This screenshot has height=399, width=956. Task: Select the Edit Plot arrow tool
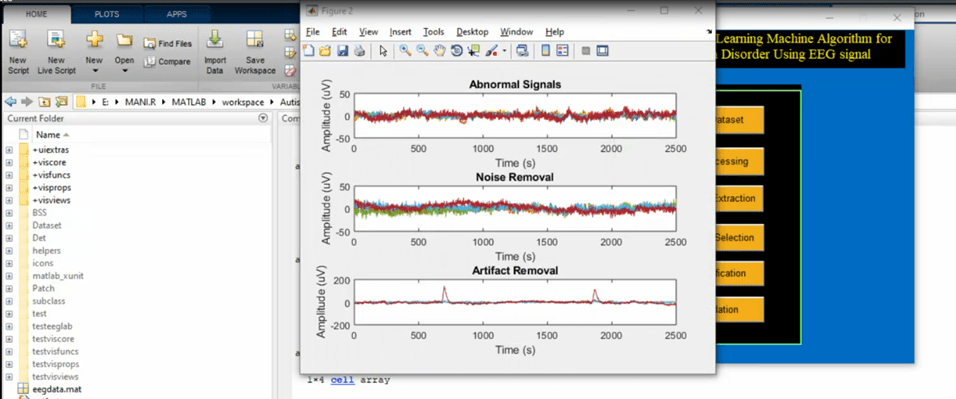coord(383,51)
